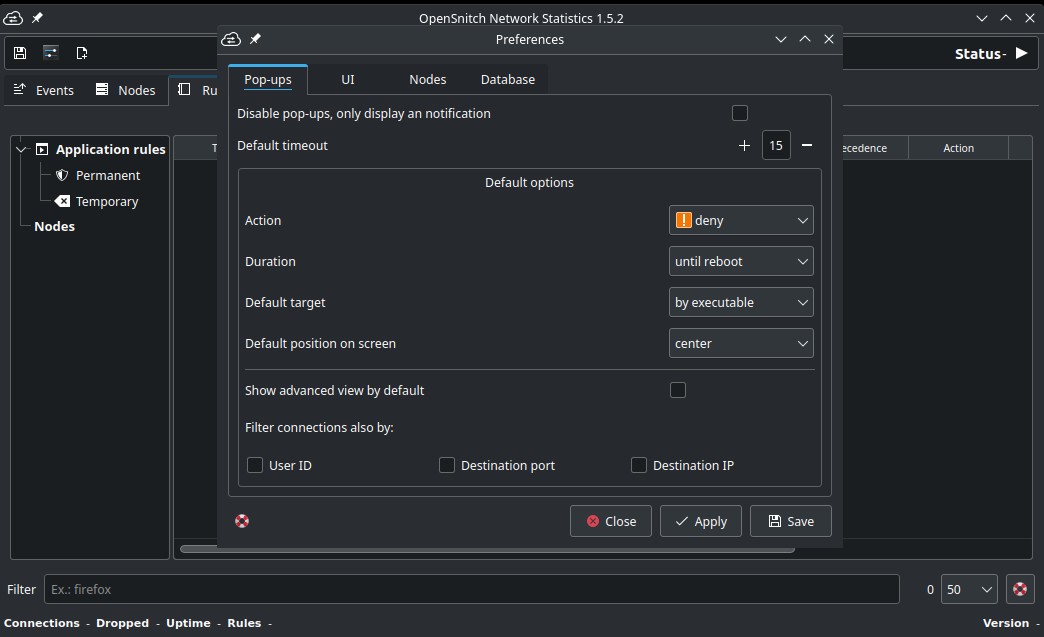
Task: Decrease Default timeout with the minus button
Action: click(806, 145)
